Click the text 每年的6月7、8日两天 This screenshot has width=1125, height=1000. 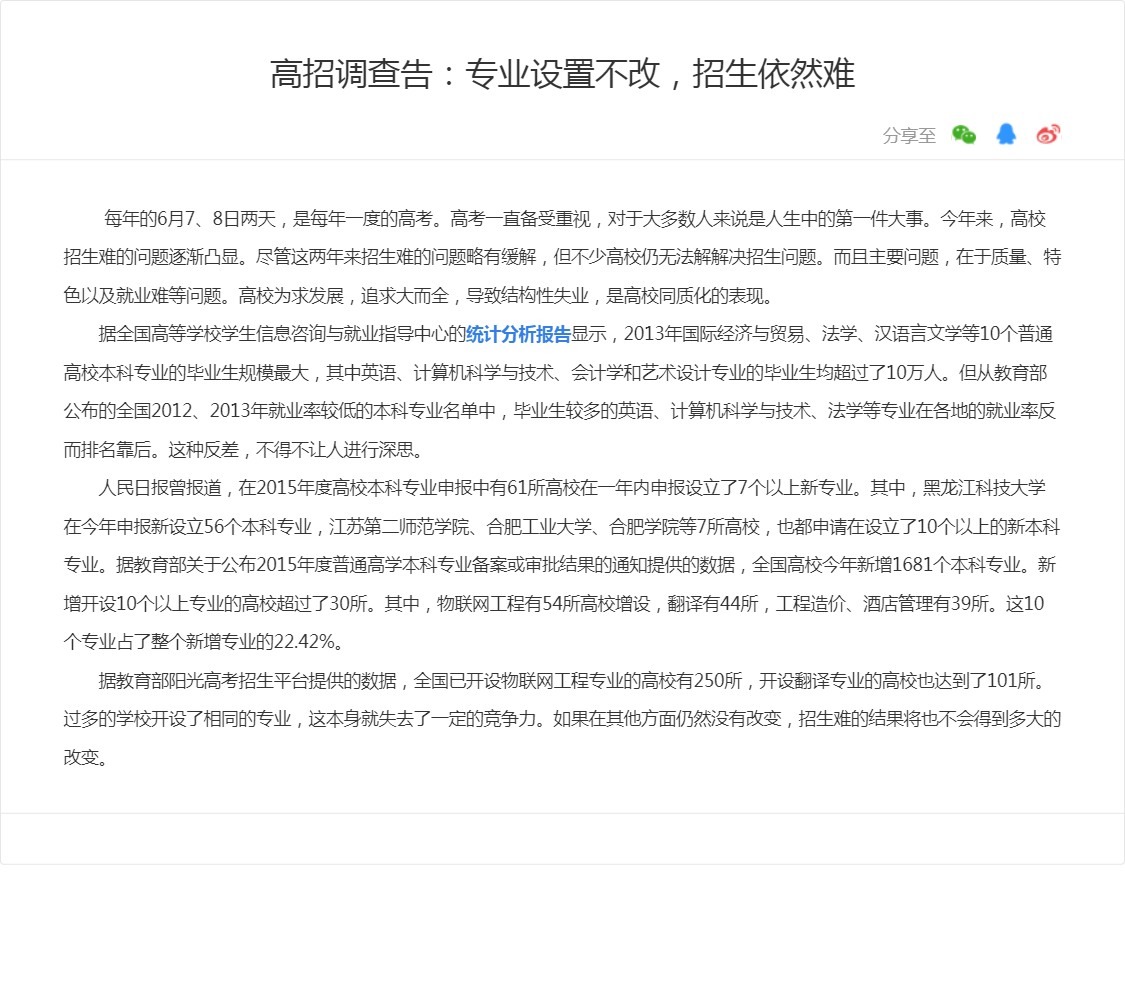190,219
